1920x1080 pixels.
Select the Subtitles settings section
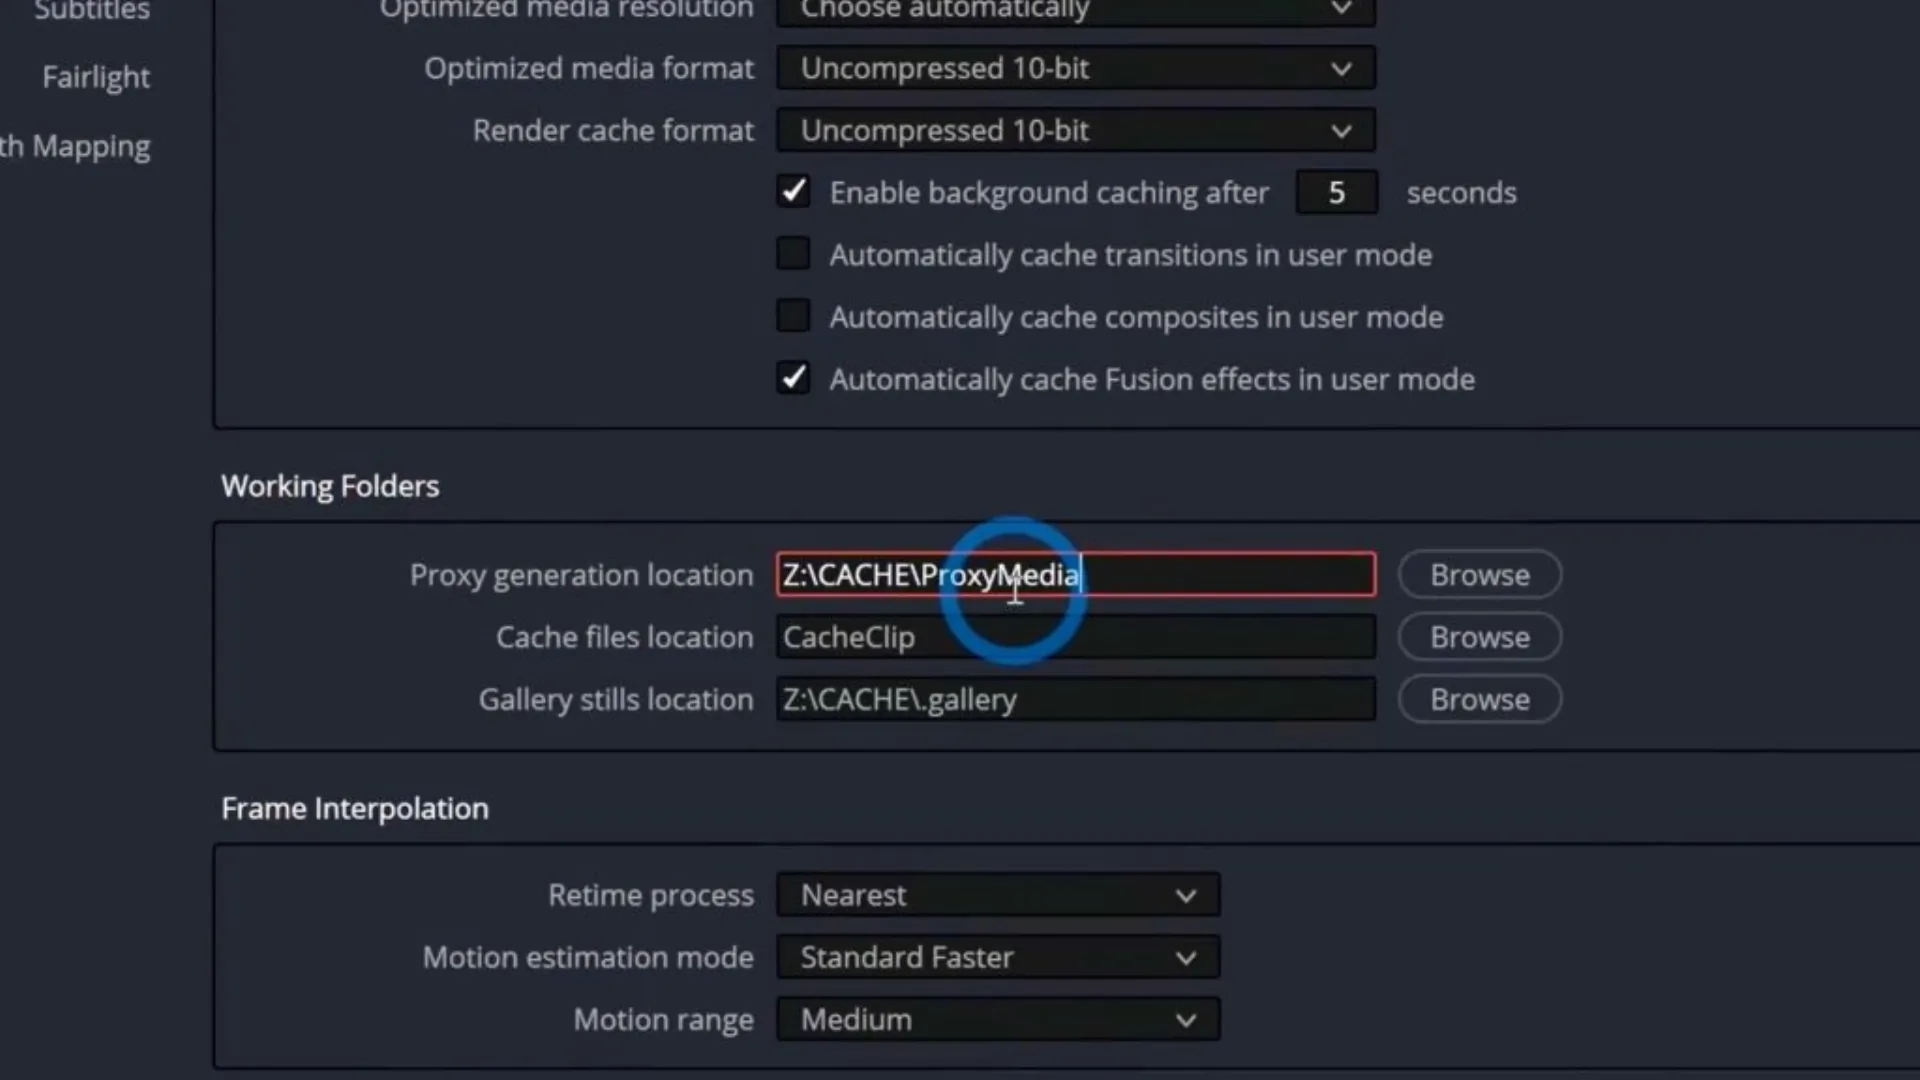pyautogui.click(x=92, y=11)
